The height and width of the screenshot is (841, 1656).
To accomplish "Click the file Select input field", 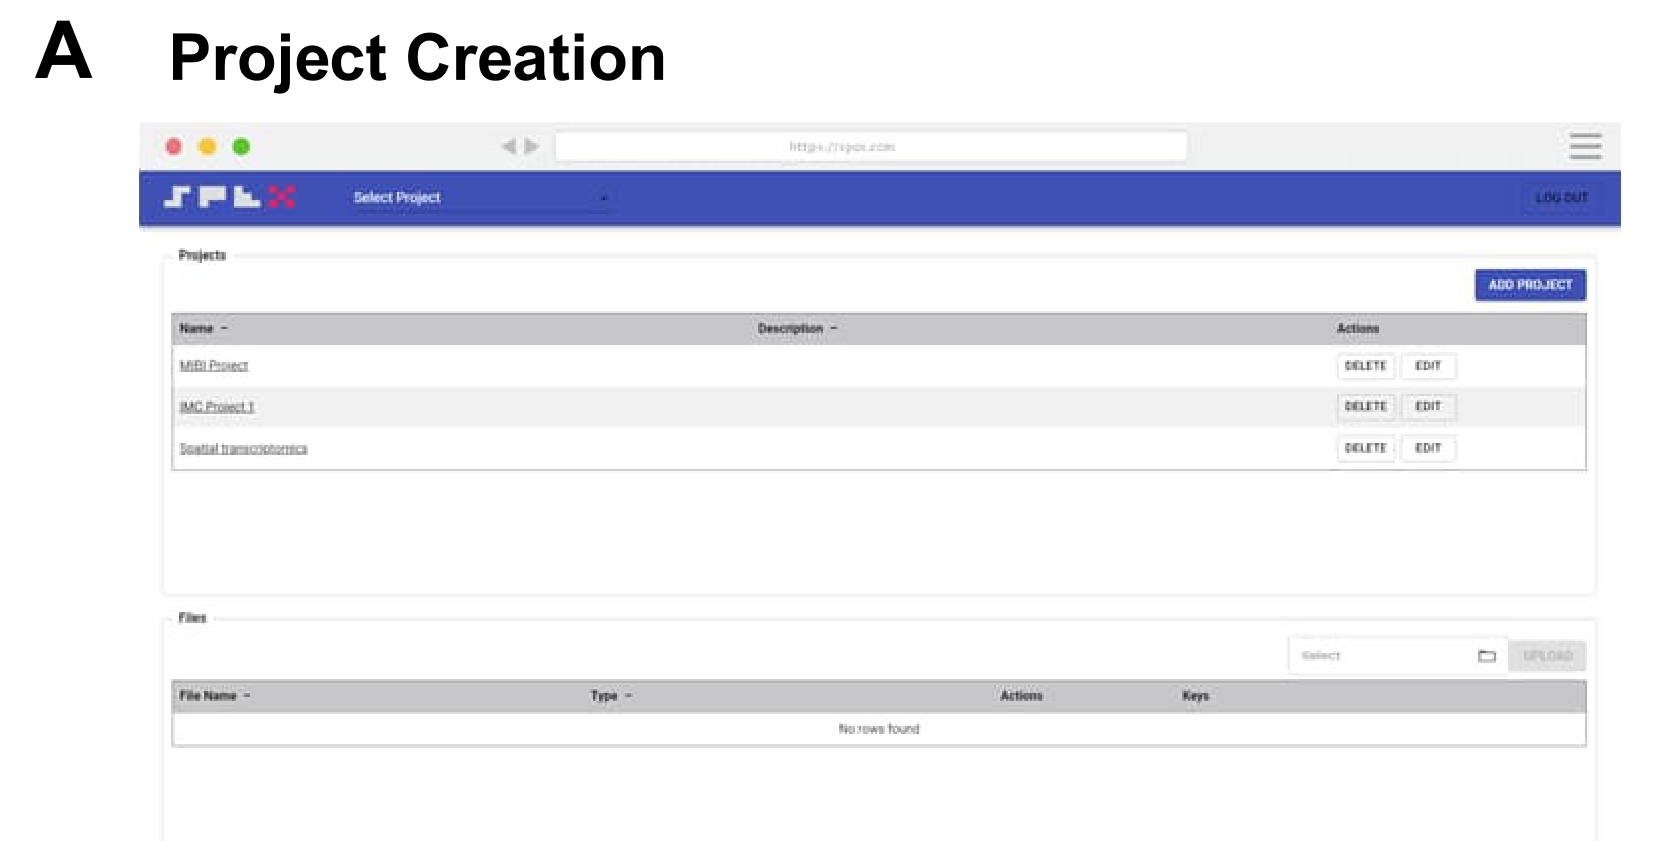I will pyautogui.click(x=1380, y=656).
